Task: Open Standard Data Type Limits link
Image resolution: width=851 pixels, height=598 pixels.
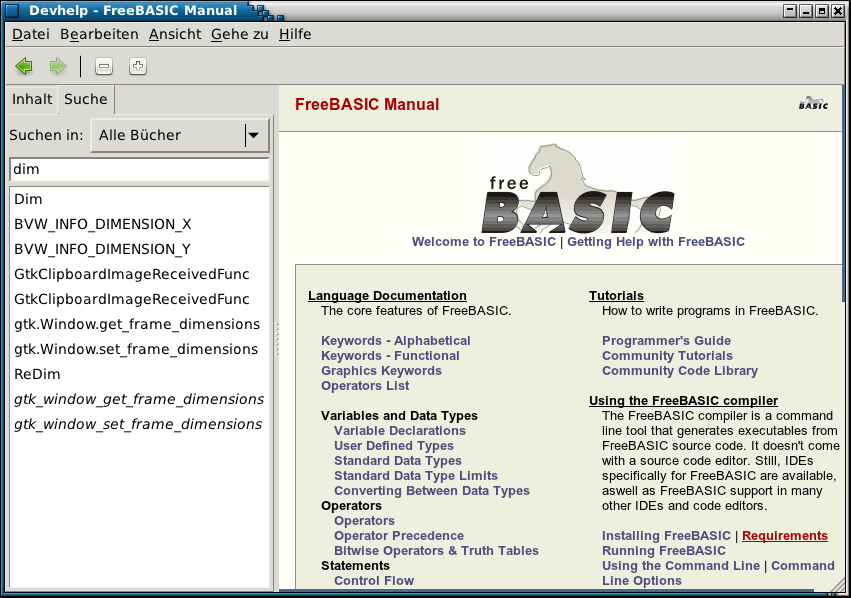Action: 416,476
